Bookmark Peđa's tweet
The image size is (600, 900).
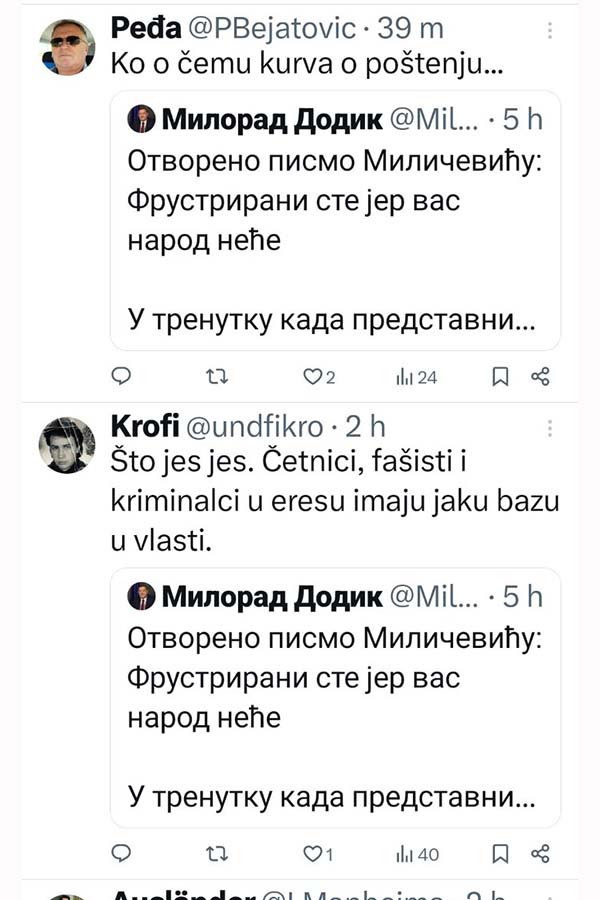501,376
